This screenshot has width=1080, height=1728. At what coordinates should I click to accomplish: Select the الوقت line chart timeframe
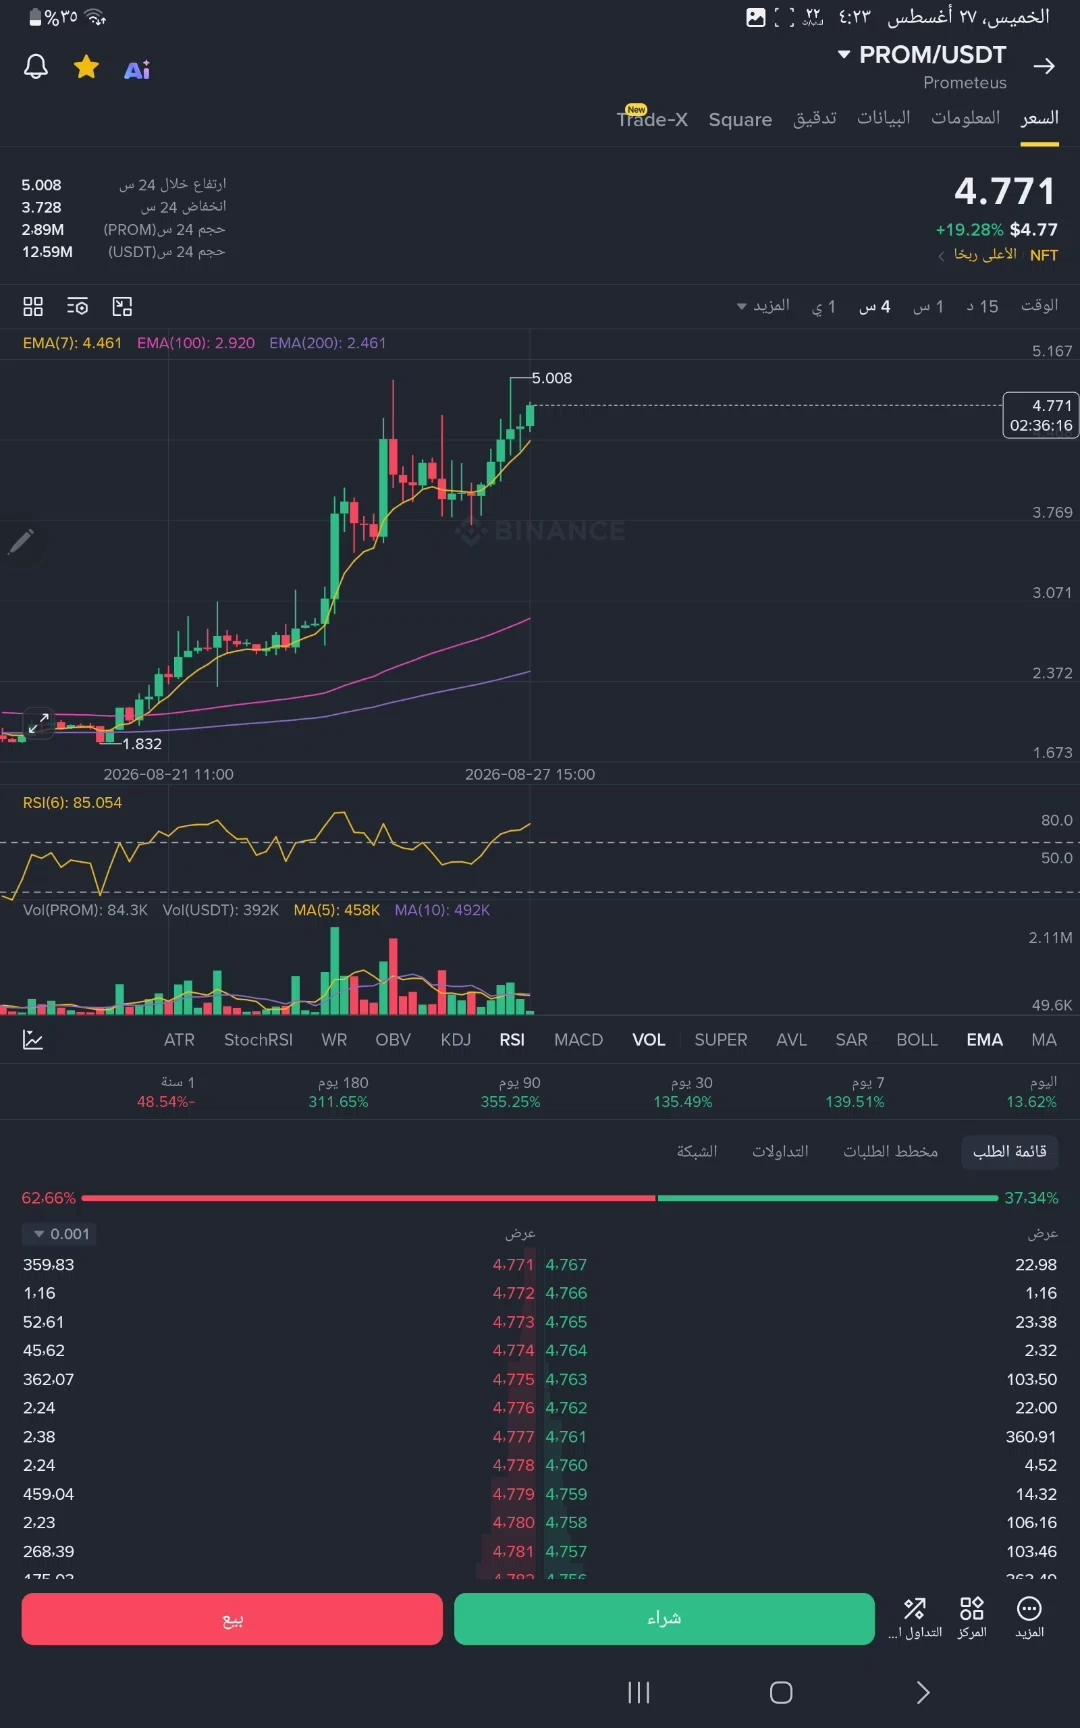point(1039,305)
